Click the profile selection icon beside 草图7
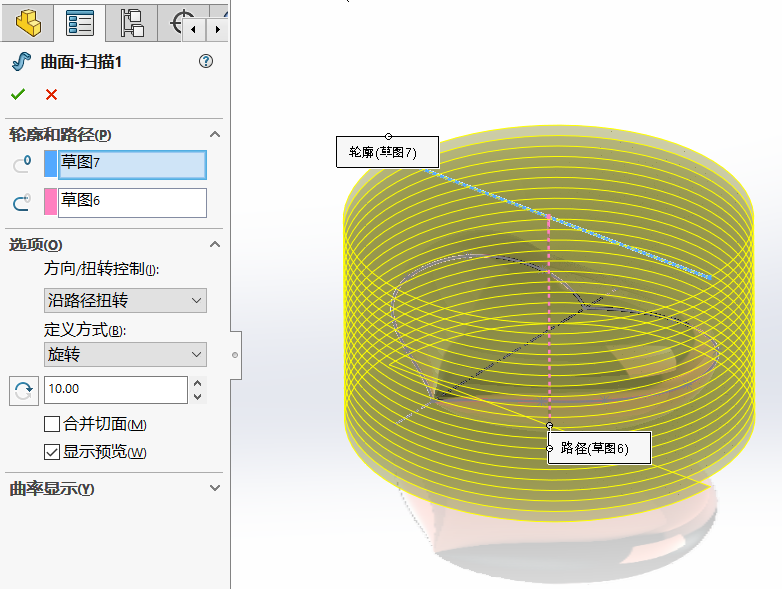The height and width of the screenshot is (589, 782). pyautogui.click(x=21, y=164)
